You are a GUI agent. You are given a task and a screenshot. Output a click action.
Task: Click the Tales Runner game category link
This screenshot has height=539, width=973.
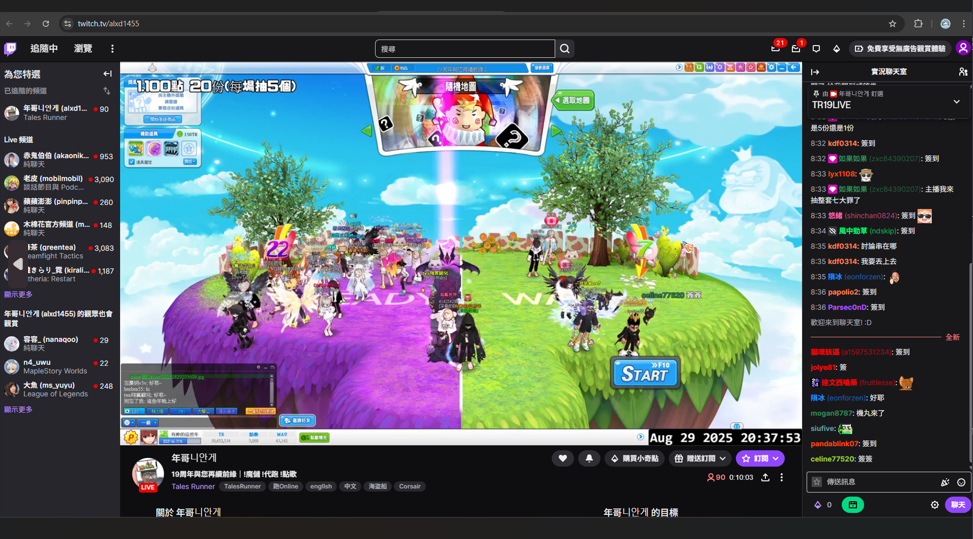tap(193, 487)
